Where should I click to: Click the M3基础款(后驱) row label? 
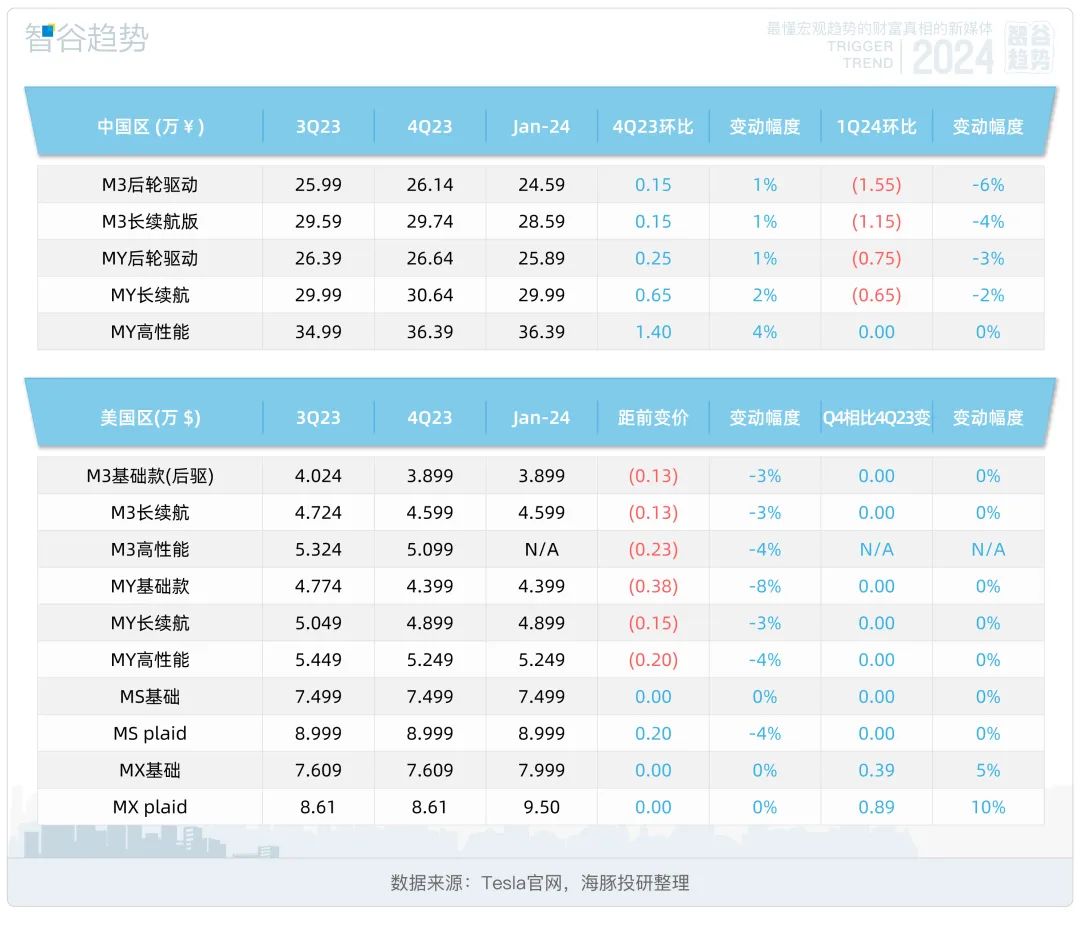[x=150, y=475]
